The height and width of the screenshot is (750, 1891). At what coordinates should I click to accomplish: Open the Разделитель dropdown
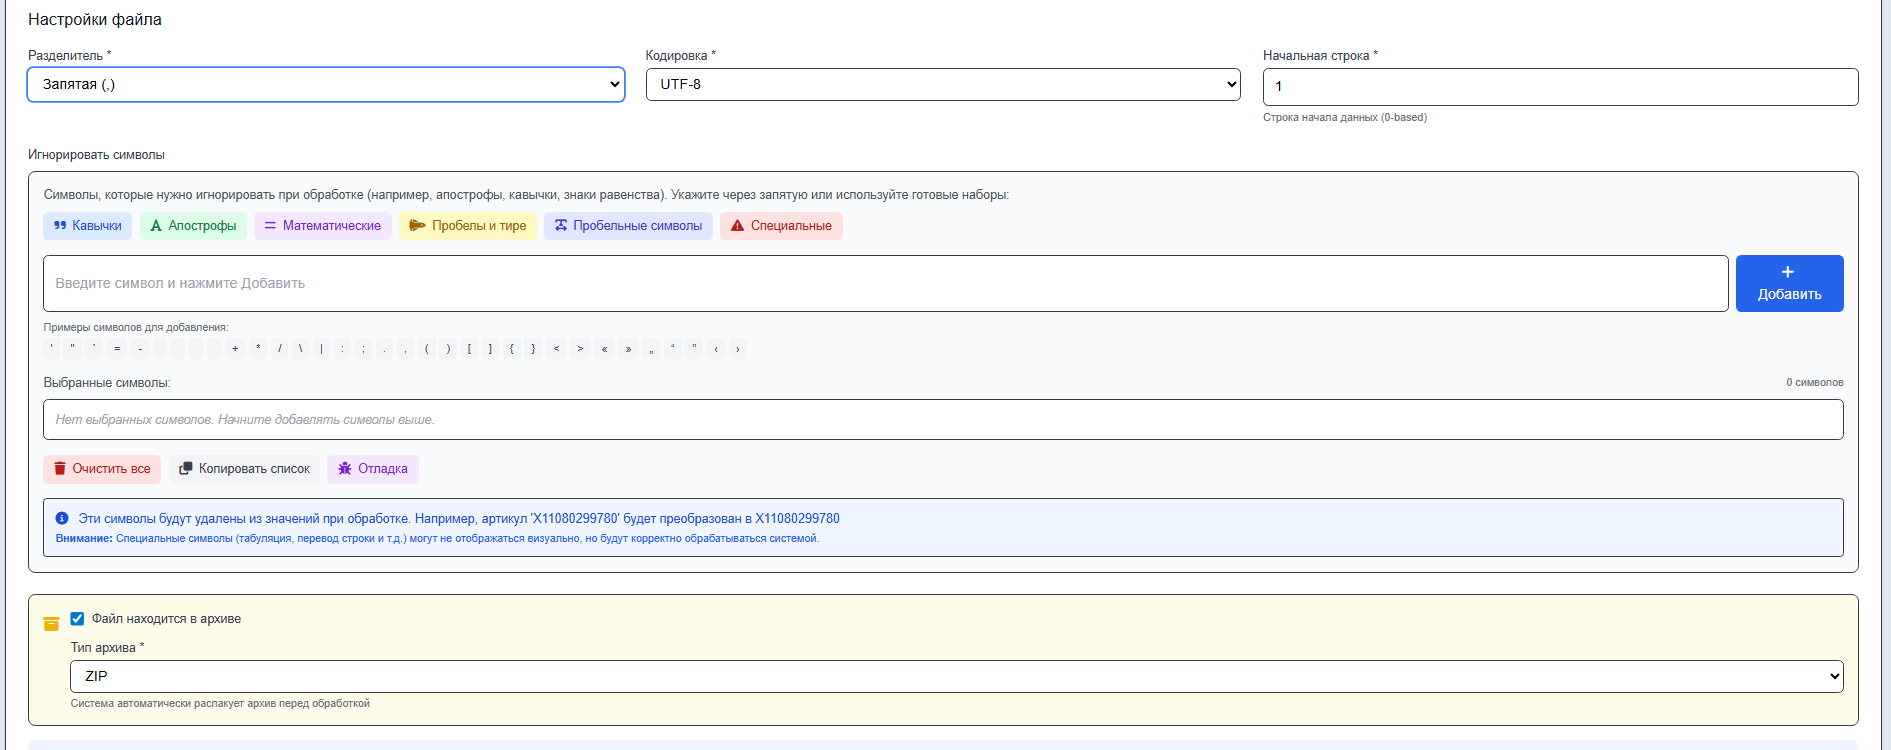pos(326,85)
